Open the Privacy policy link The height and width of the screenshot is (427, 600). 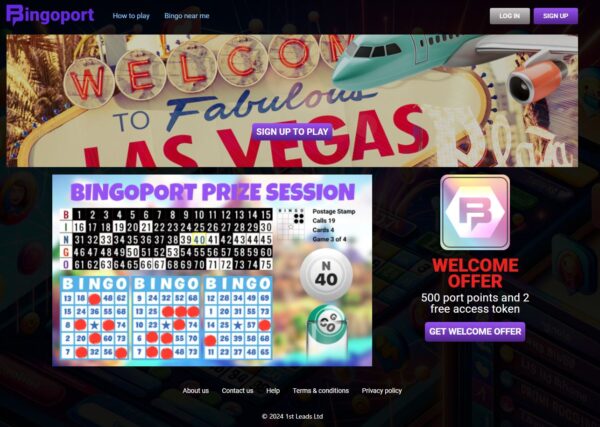coord(382,391)
